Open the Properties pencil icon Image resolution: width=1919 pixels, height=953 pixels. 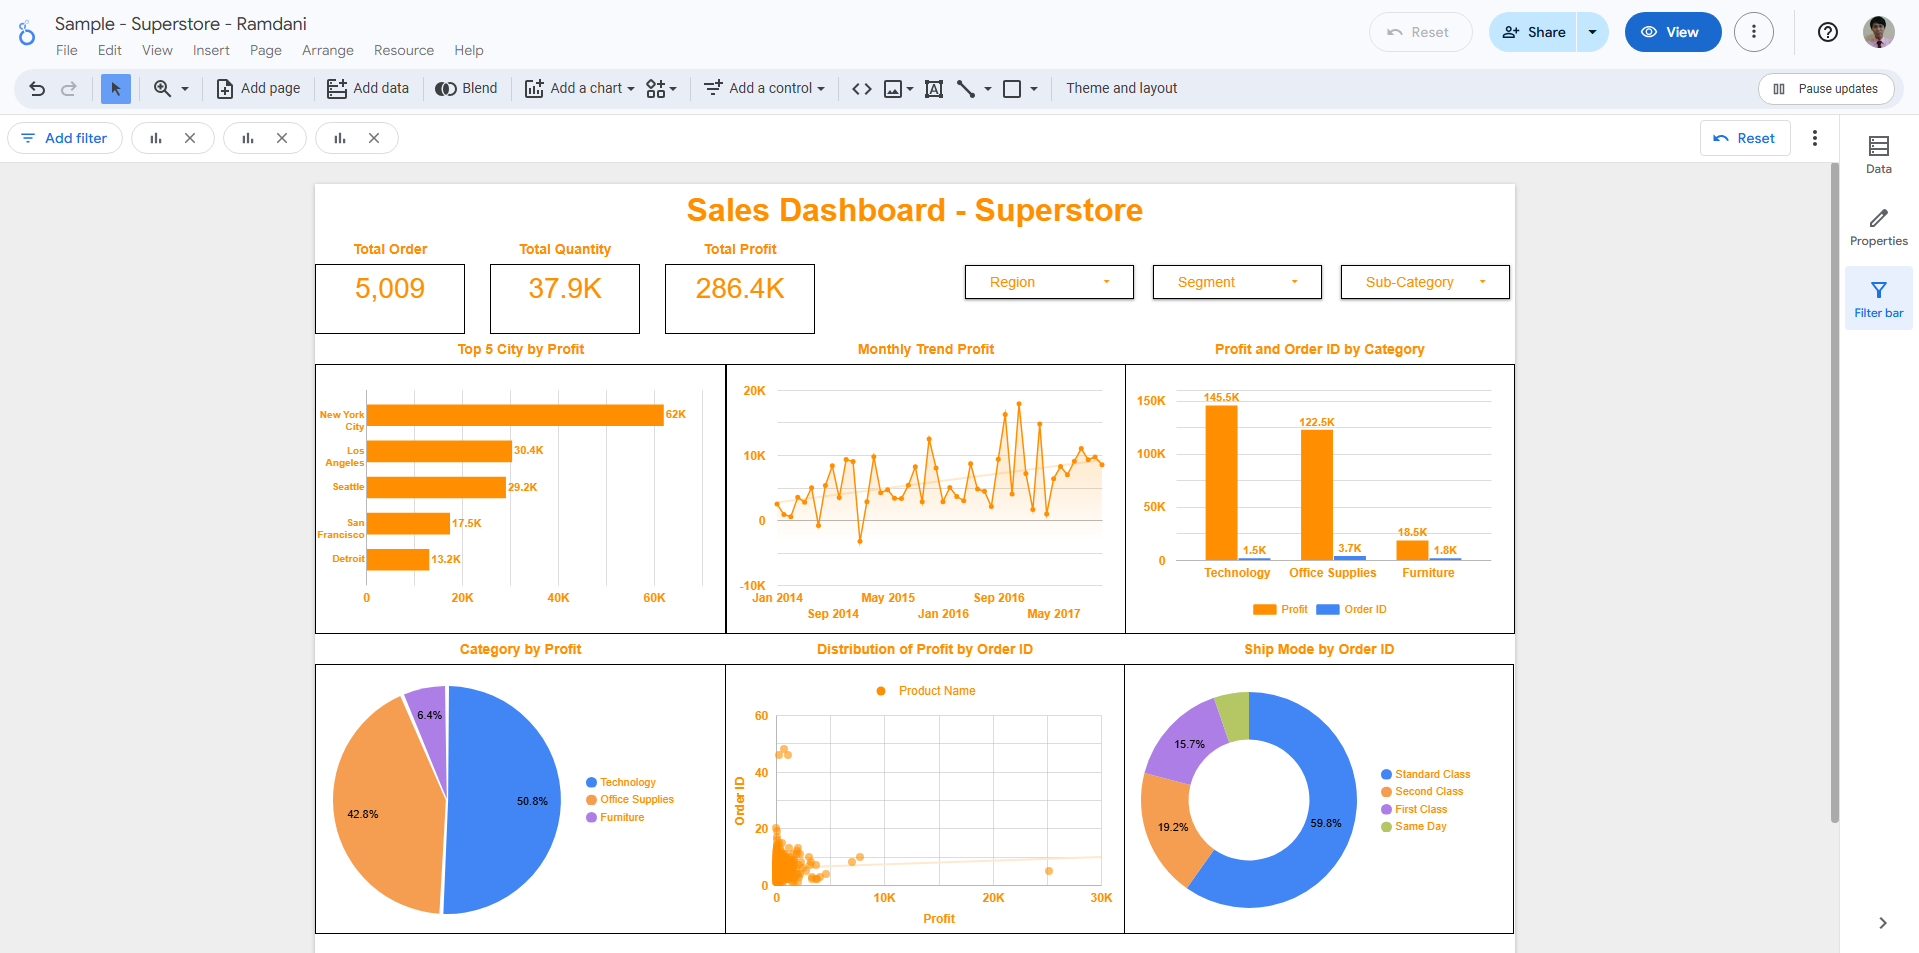(x=1878, y=226)
